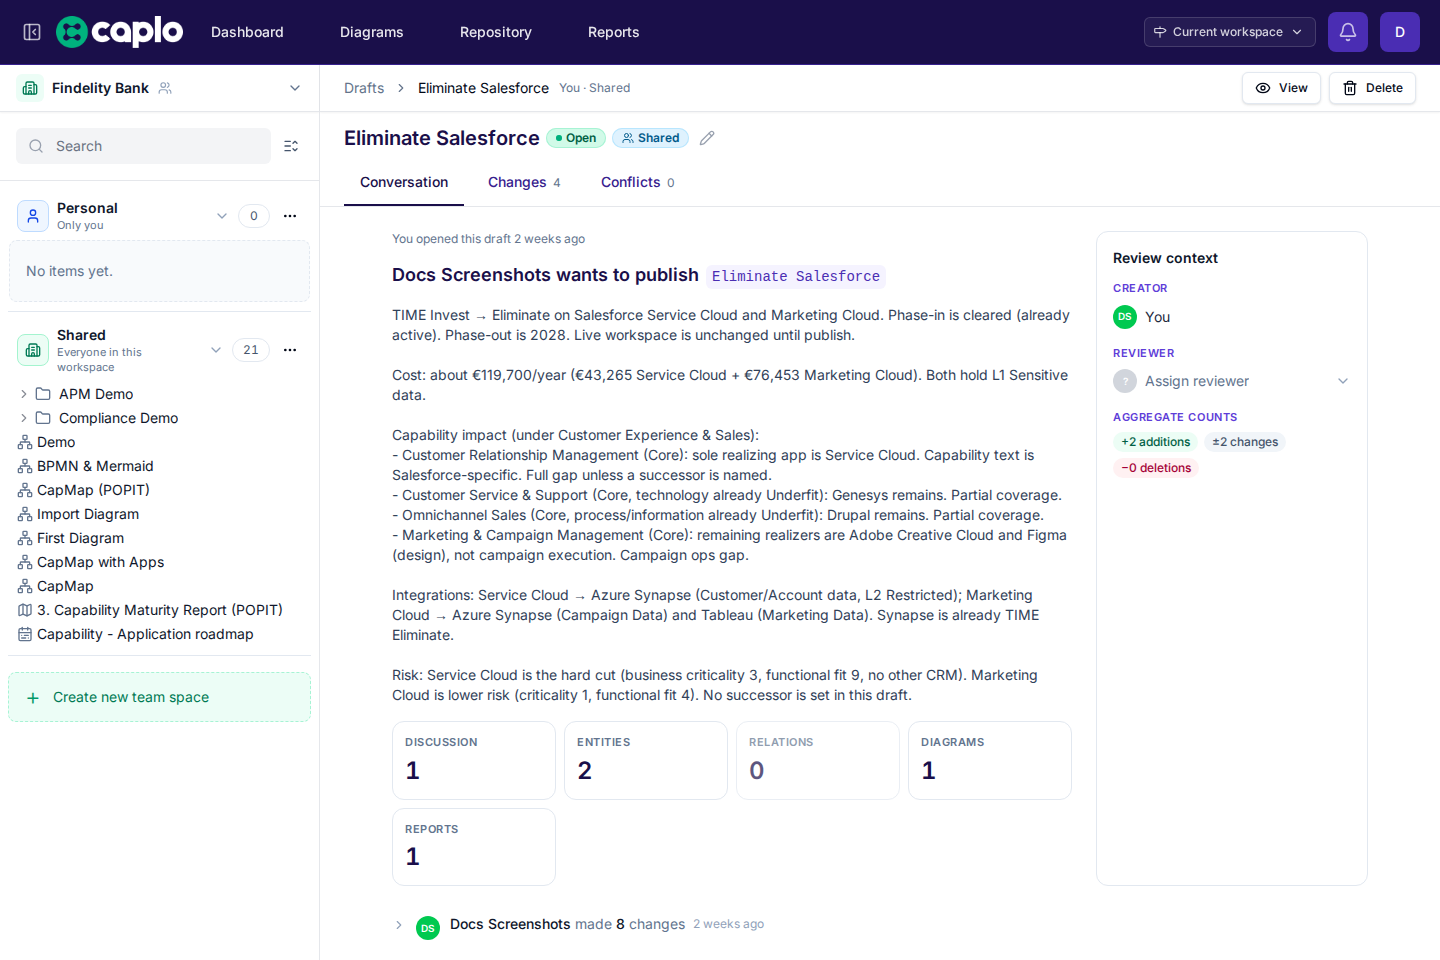Screen dimensions: 1440x960
Task: Open Shared space more options
Action: coord(290,350)
